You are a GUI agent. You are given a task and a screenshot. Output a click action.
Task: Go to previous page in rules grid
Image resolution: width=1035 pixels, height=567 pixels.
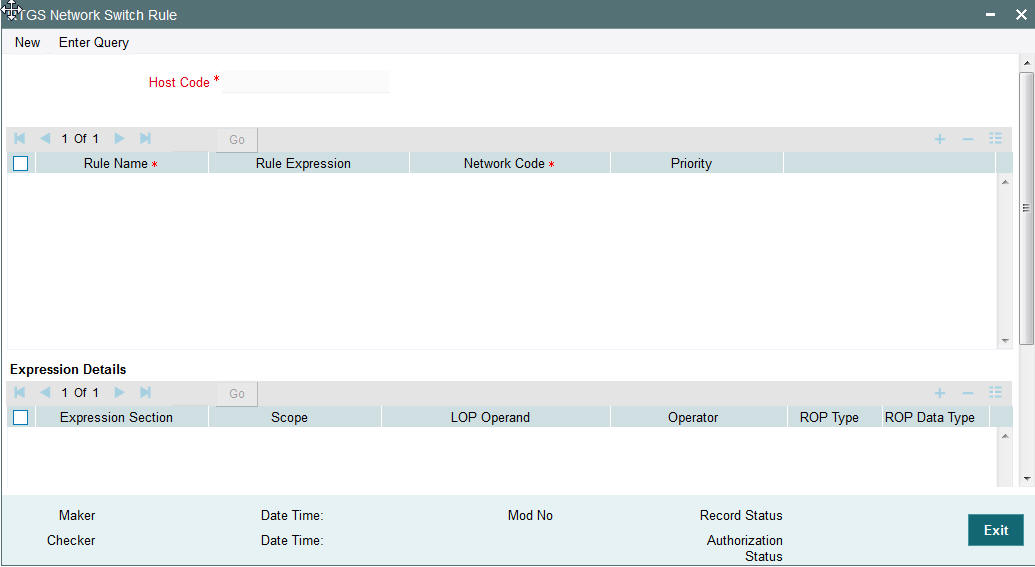pos(45,139)
